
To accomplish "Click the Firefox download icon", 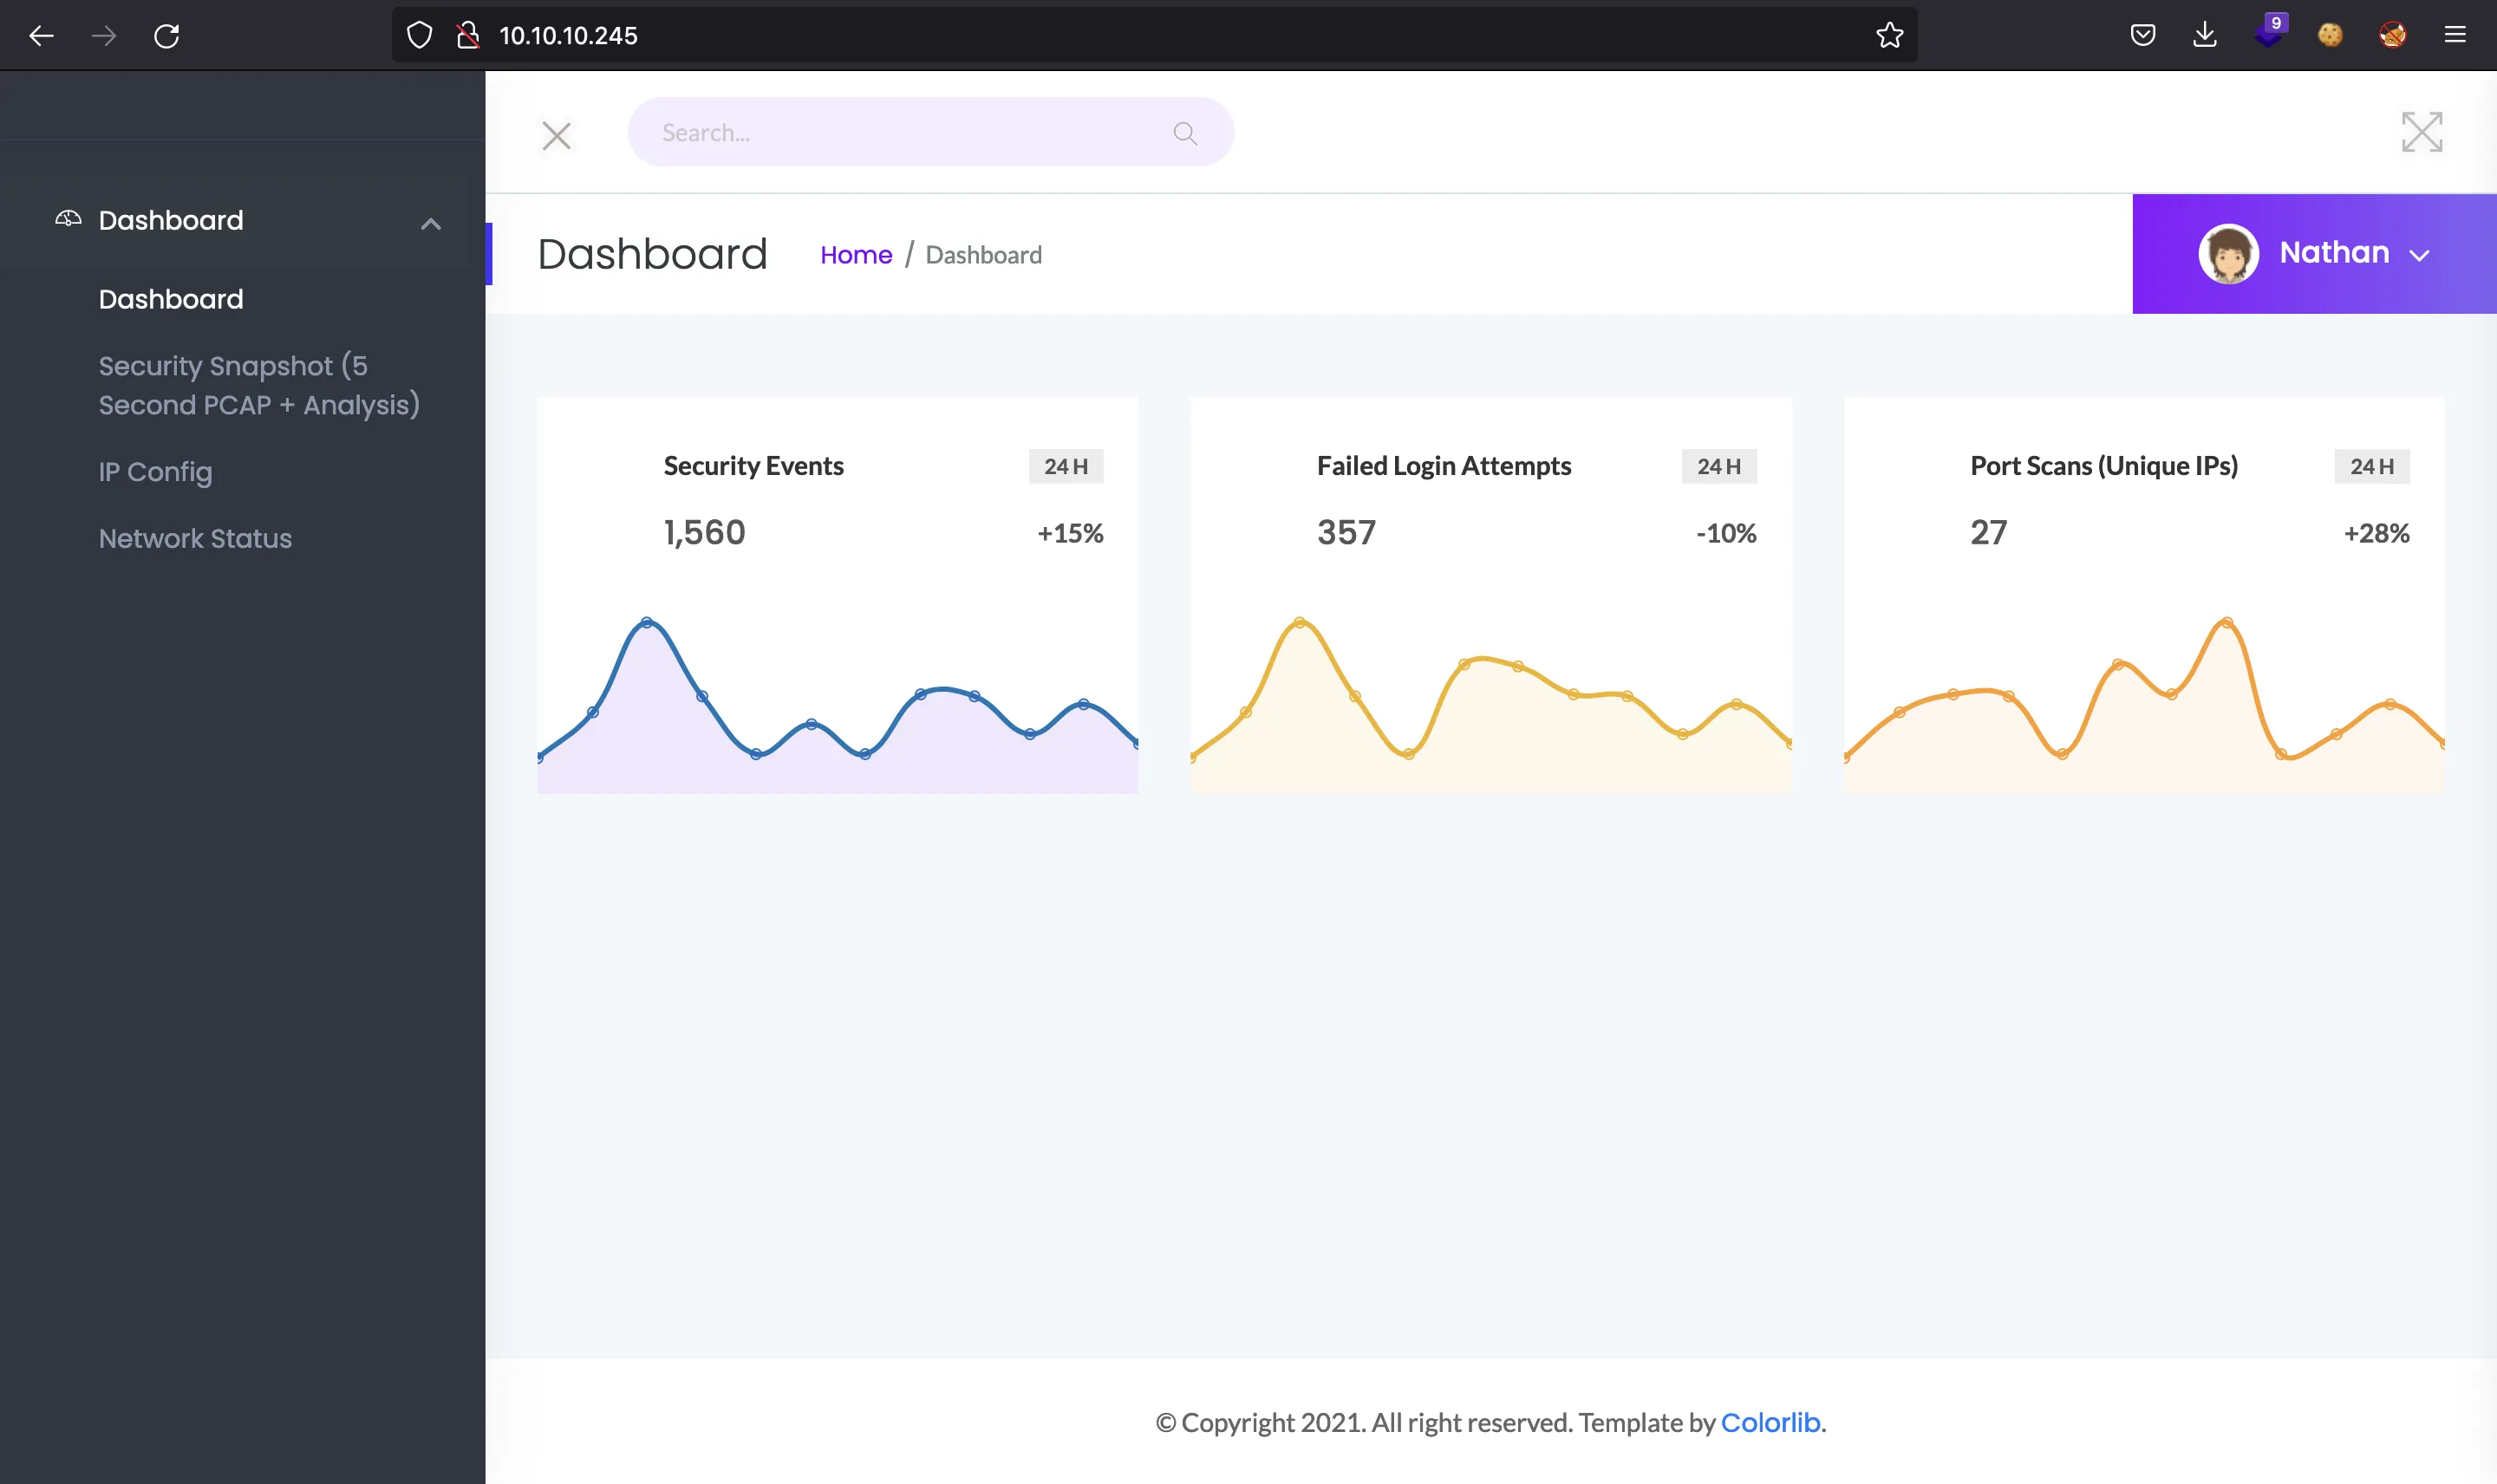I will (x=2206, y=34).
